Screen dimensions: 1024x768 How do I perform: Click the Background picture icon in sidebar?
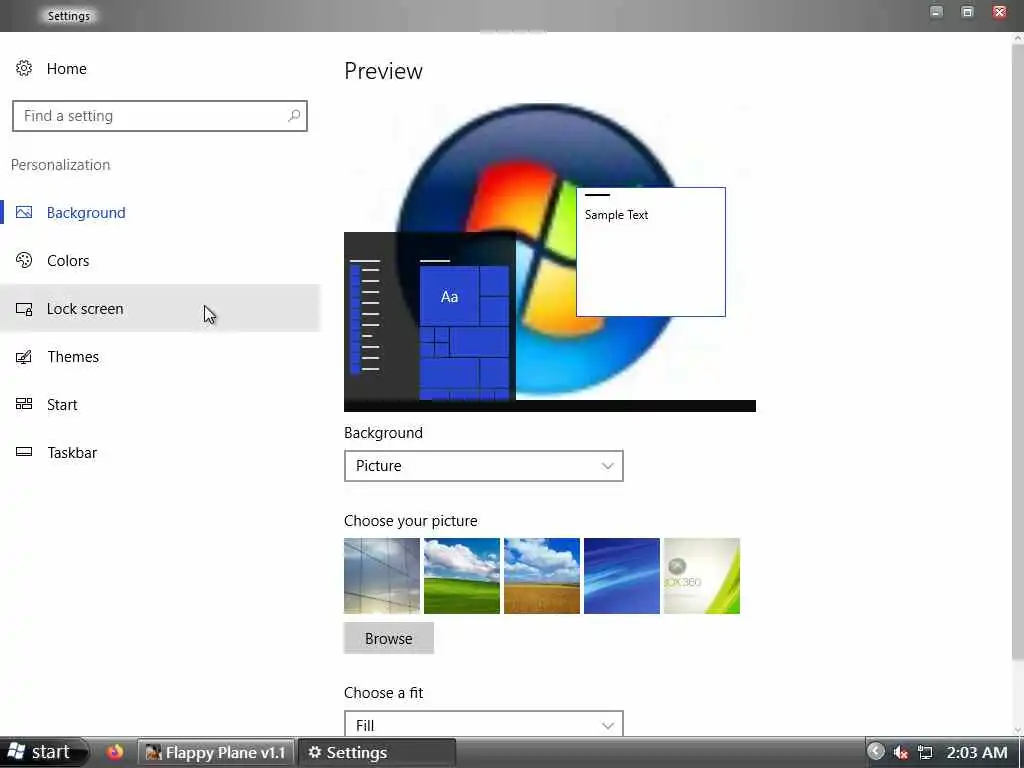pos(24,212)
